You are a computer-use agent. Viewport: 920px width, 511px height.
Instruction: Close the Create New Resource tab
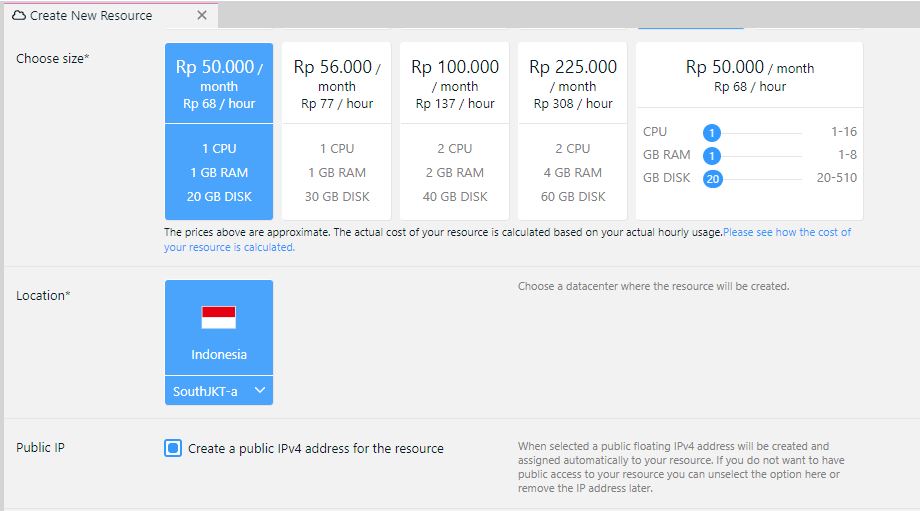(202, 16)
